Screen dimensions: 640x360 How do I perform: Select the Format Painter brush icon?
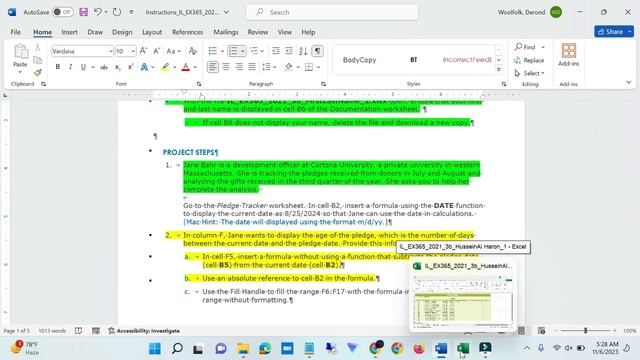point(38,73)
